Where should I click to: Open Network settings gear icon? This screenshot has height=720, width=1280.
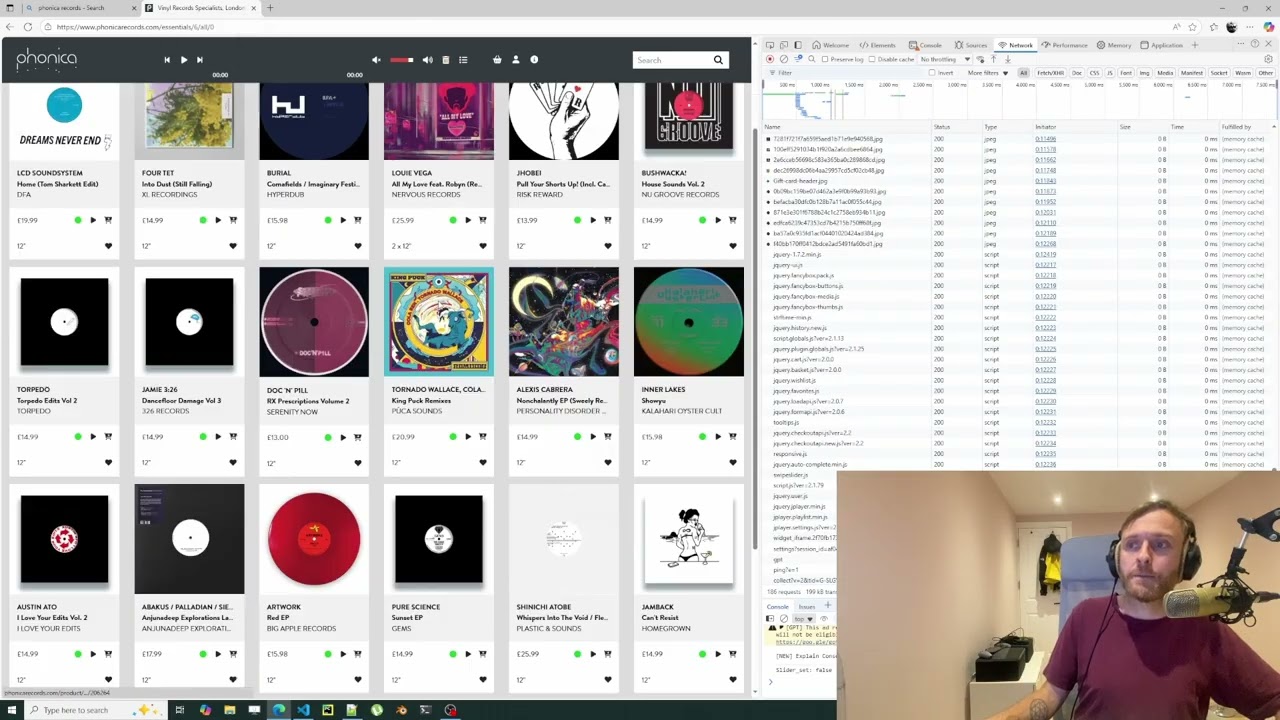[x=1269, y=59]
